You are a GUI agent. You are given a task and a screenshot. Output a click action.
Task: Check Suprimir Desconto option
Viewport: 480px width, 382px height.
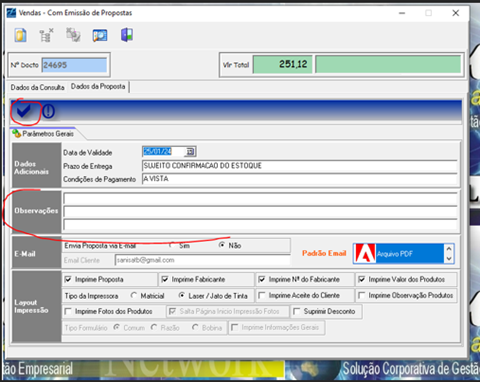[297, 311]
